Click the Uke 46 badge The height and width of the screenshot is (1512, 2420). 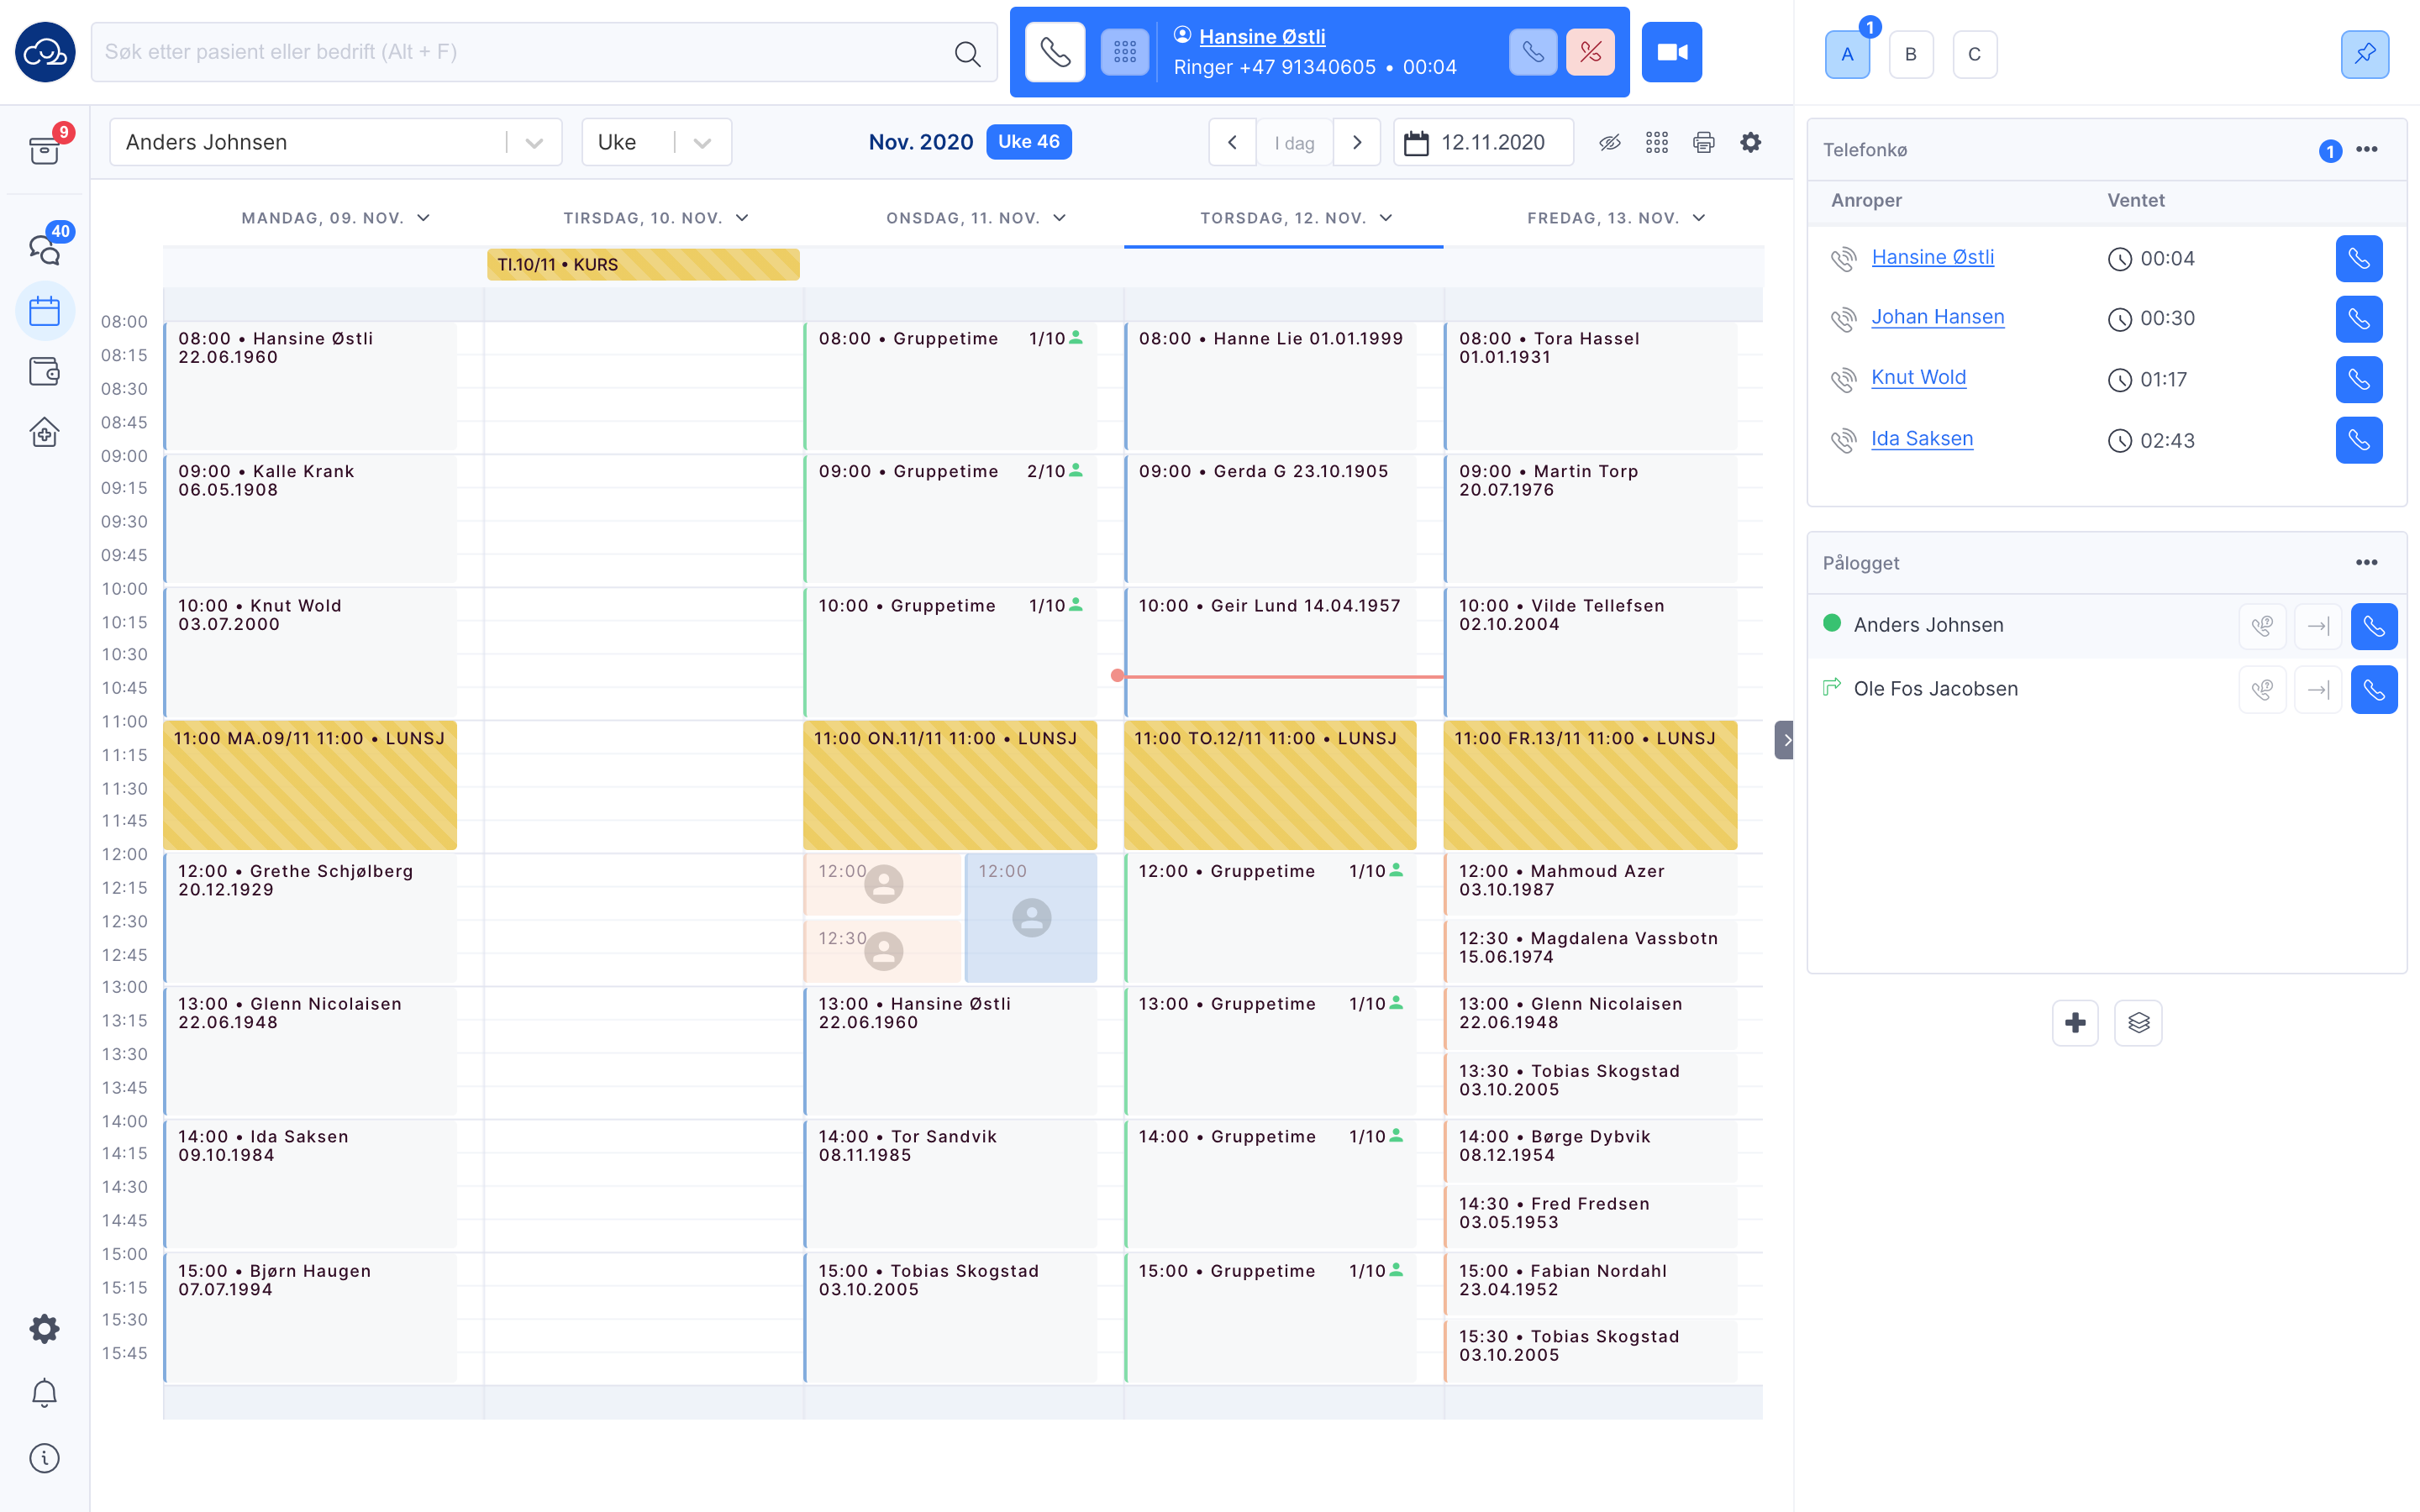tap(1029, 142)
